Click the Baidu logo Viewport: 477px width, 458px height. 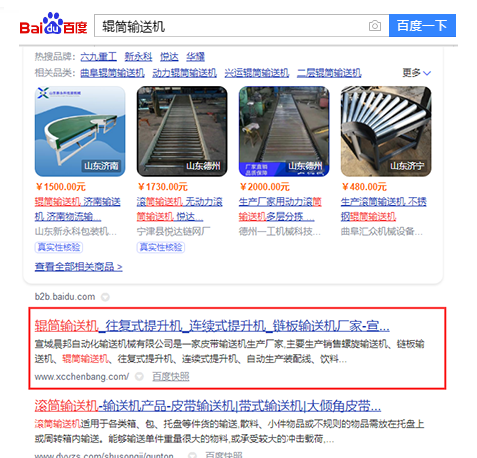(53, 24)
